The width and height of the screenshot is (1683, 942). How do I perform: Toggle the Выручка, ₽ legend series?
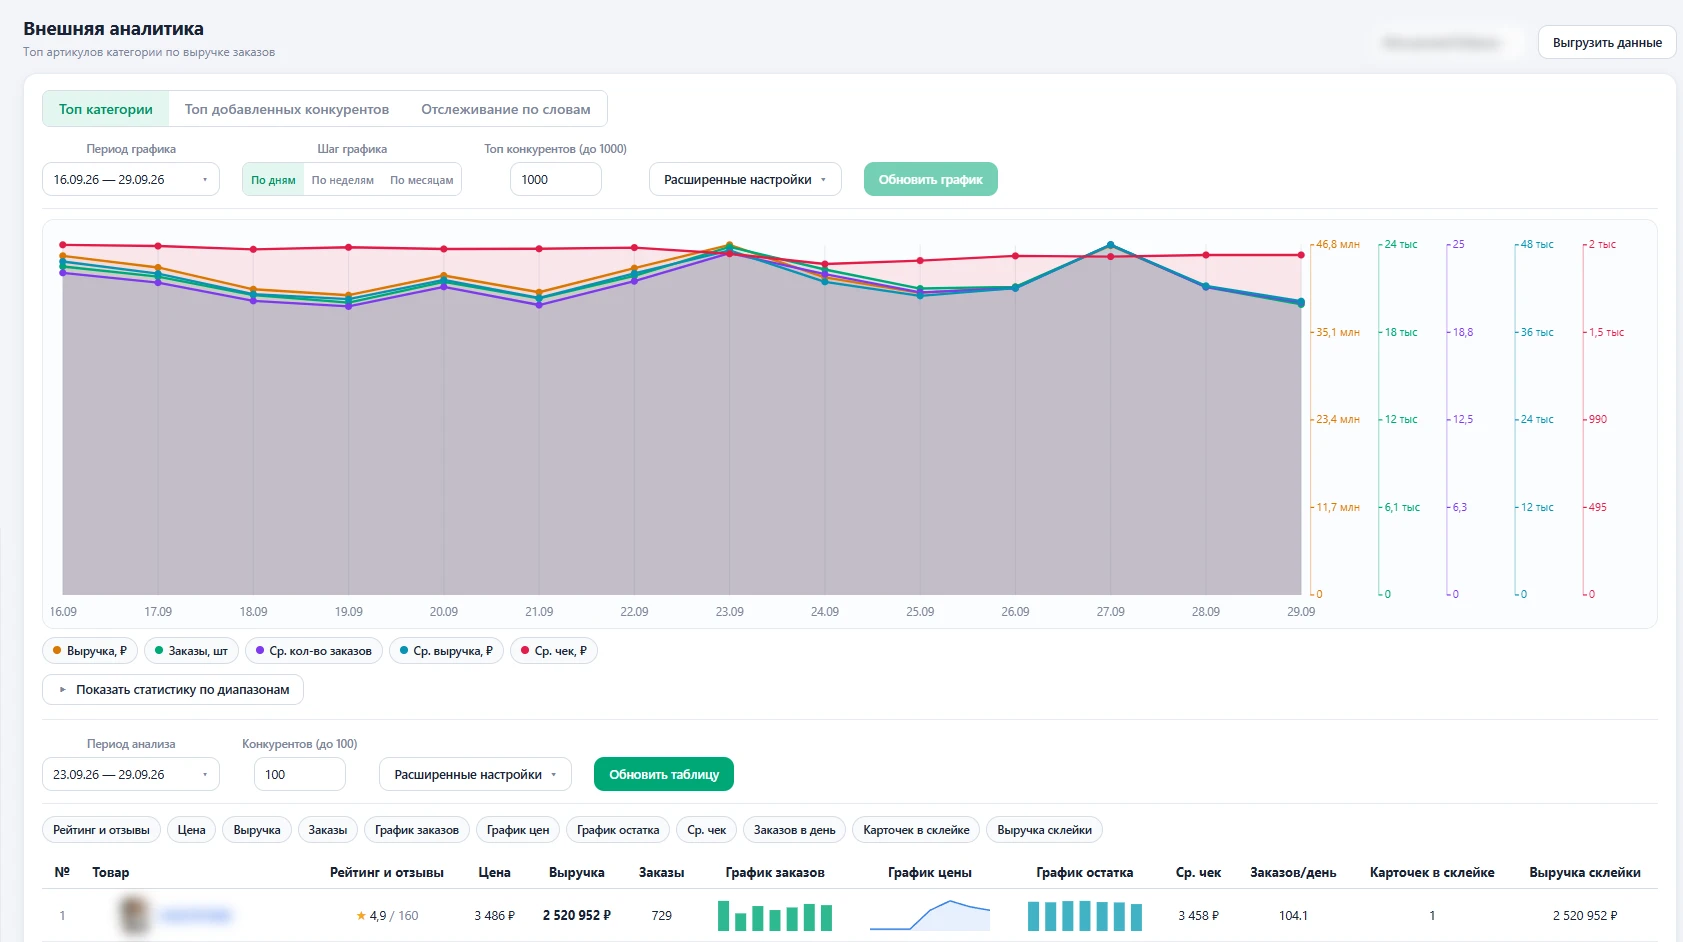pyautogui.click(x=90, y=651)
